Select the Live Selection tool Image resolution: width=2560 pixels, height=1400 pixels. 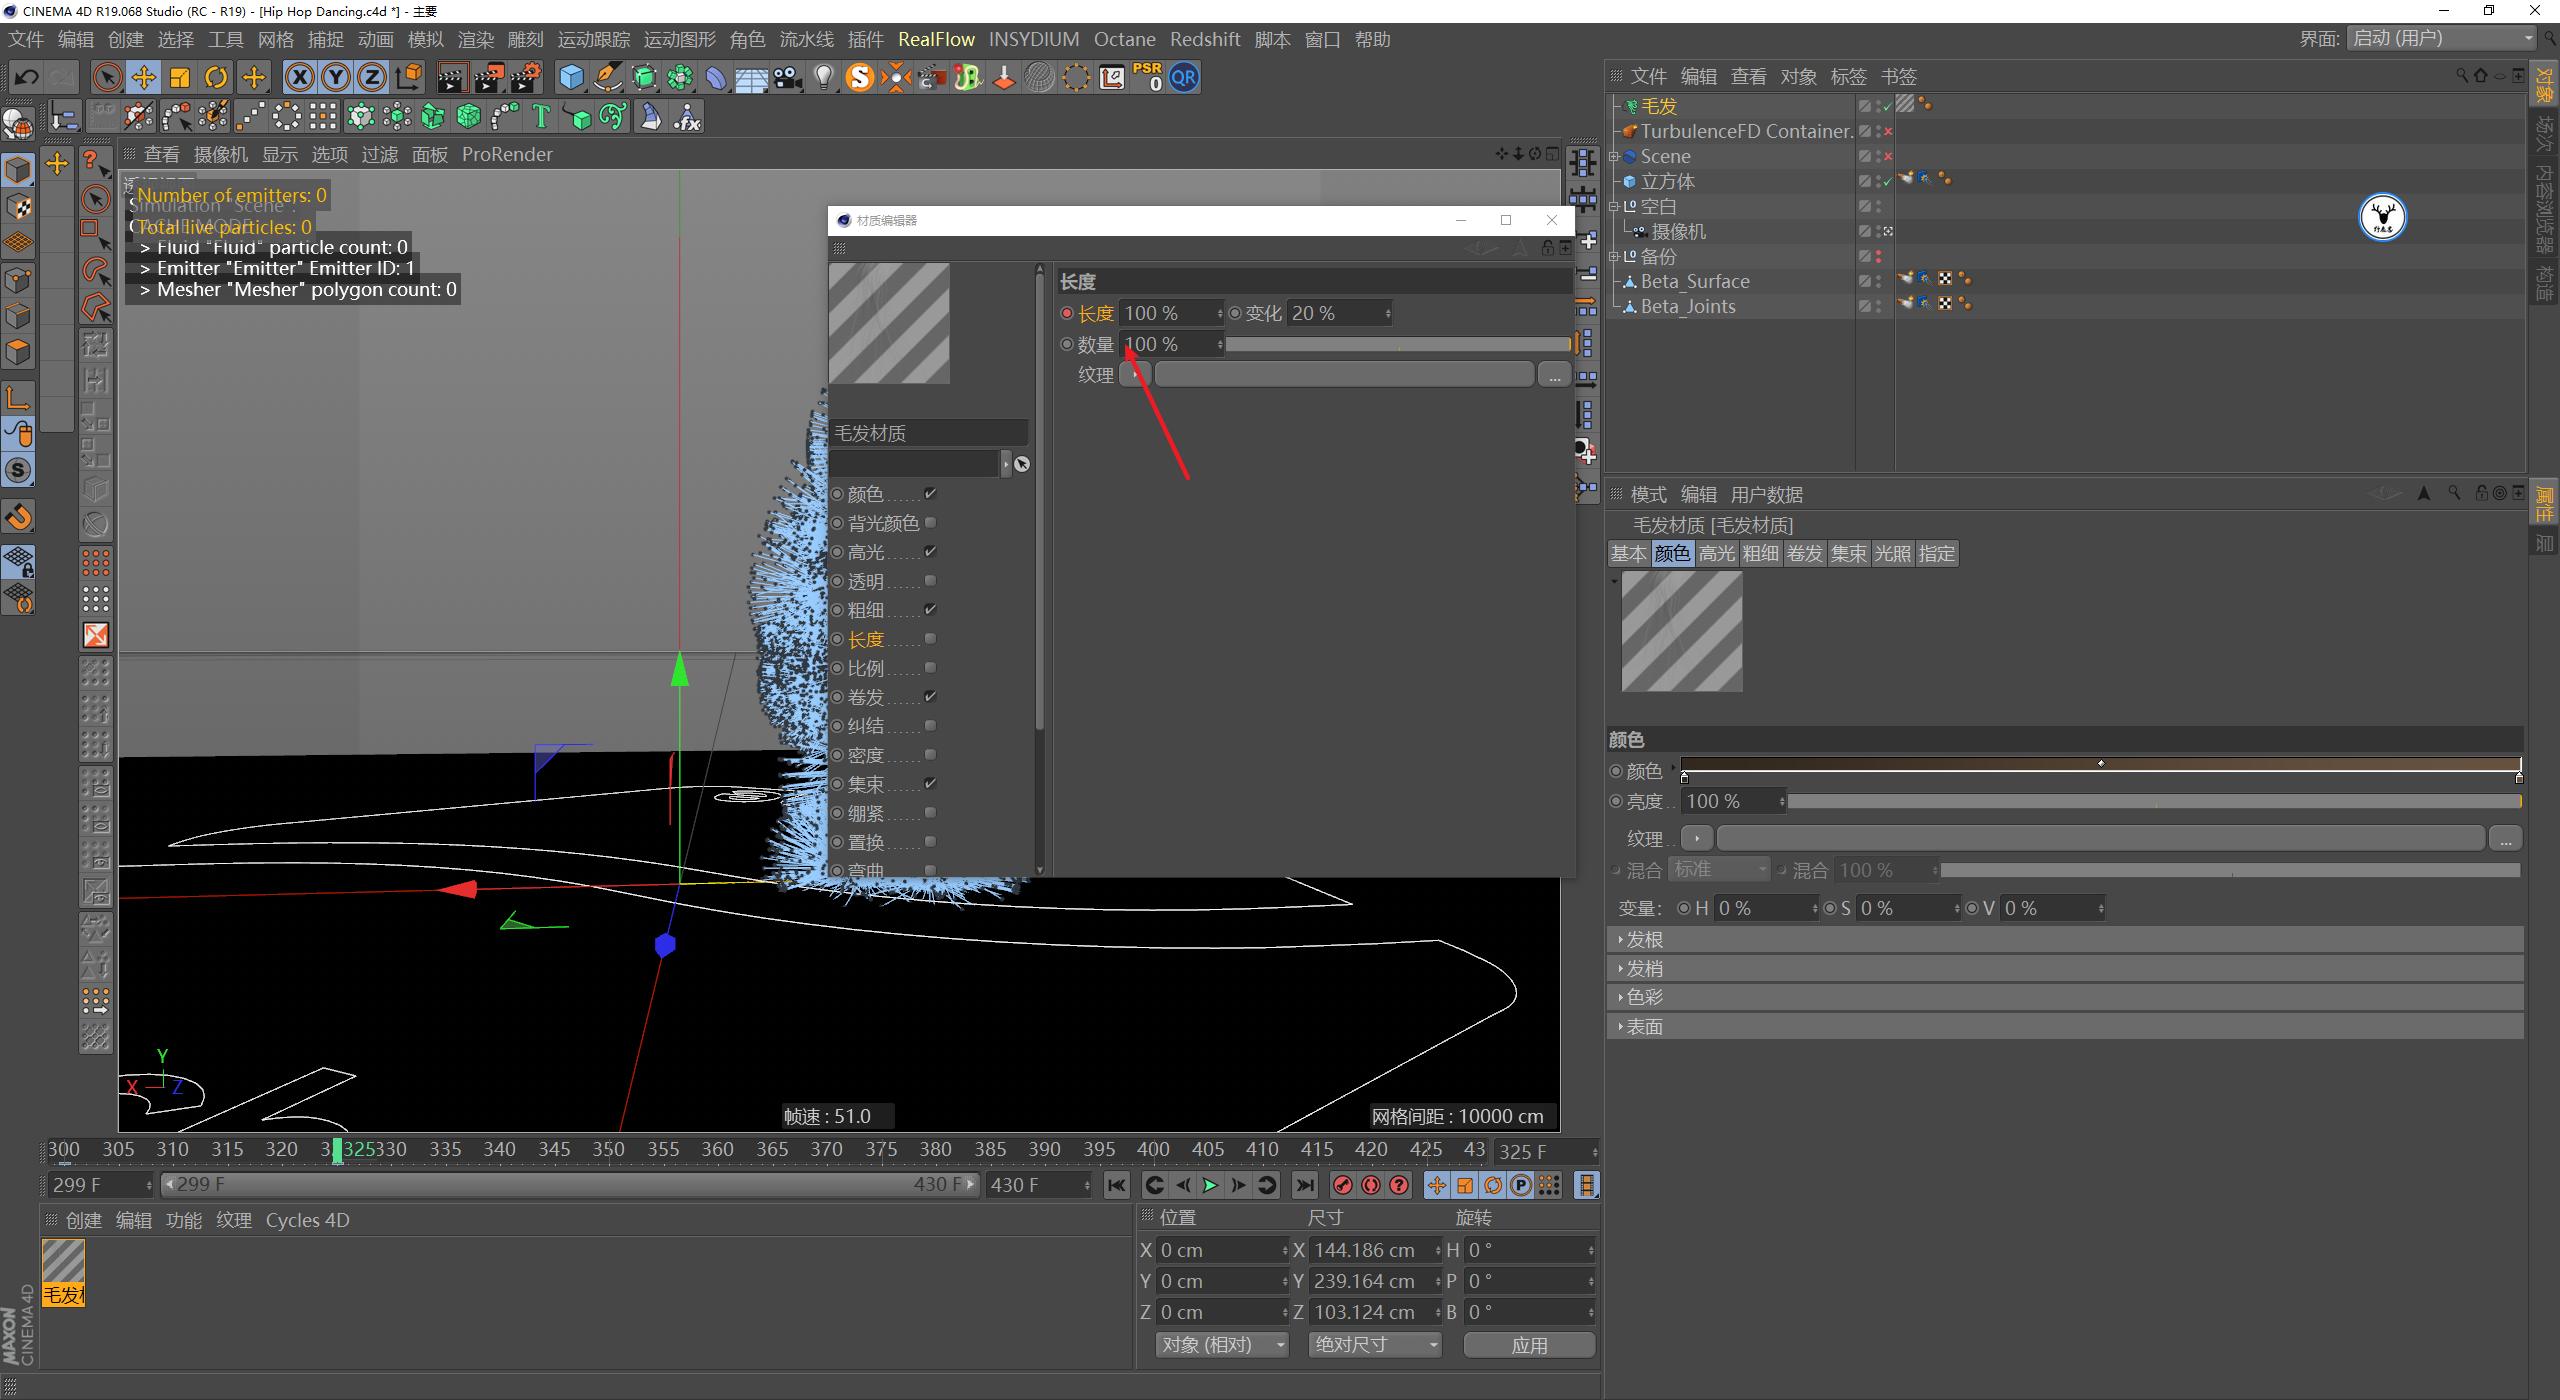106,77
